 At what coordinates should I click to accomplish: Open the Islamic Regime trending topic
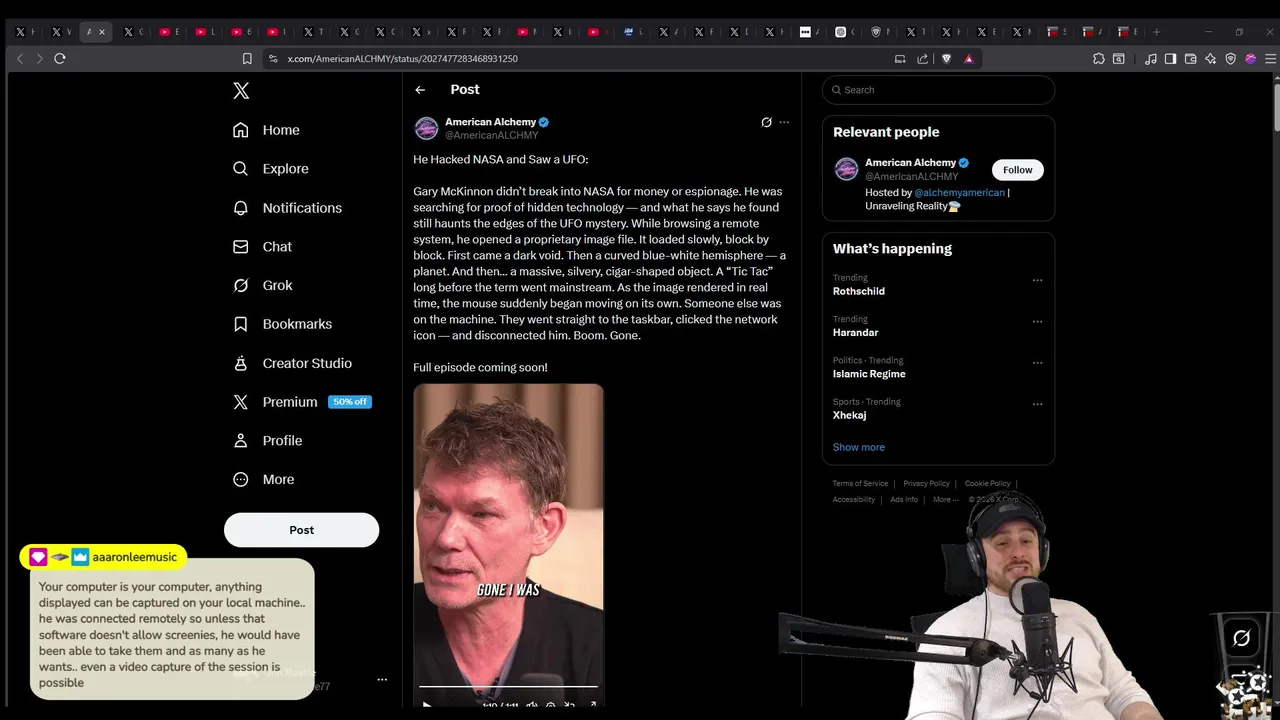point(869,374)
